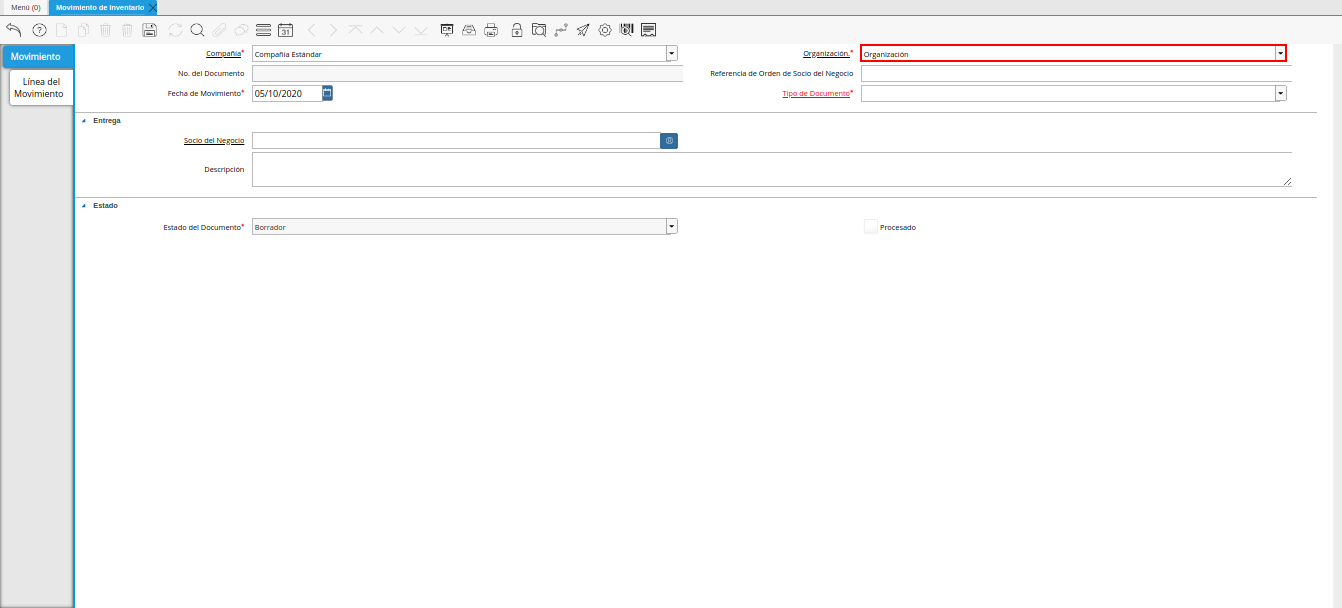Click the No. del Documento field
The image size is (1342, 608).
pos(467,73)
